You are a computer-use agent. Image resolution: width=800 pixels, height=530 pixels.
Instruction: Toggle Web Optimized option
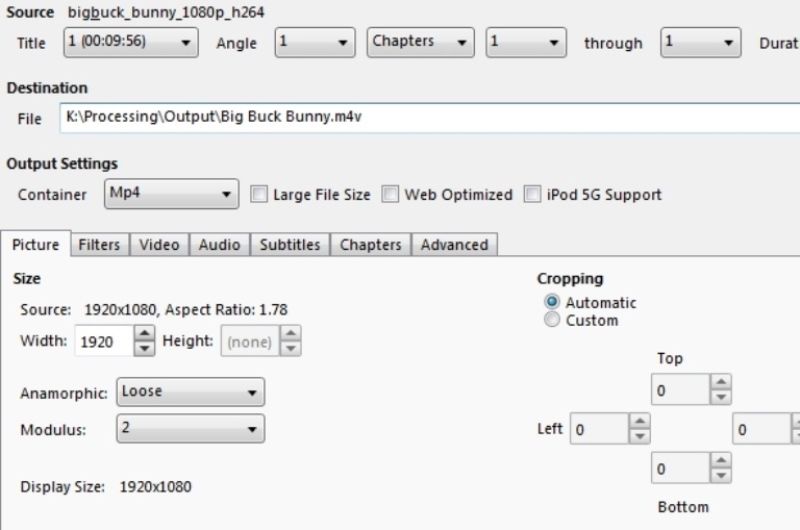(390, 195)
